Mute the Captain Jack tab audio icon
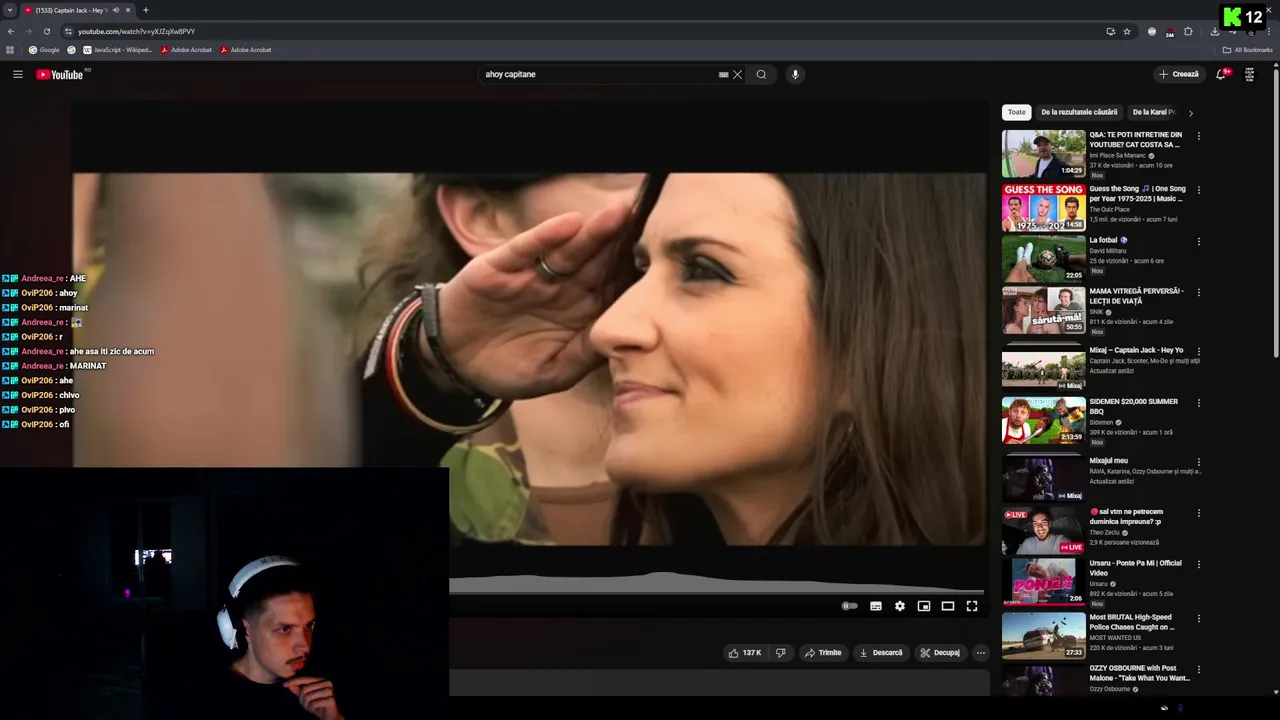This screenshot has width=1280, height=720. click(116, 10)
